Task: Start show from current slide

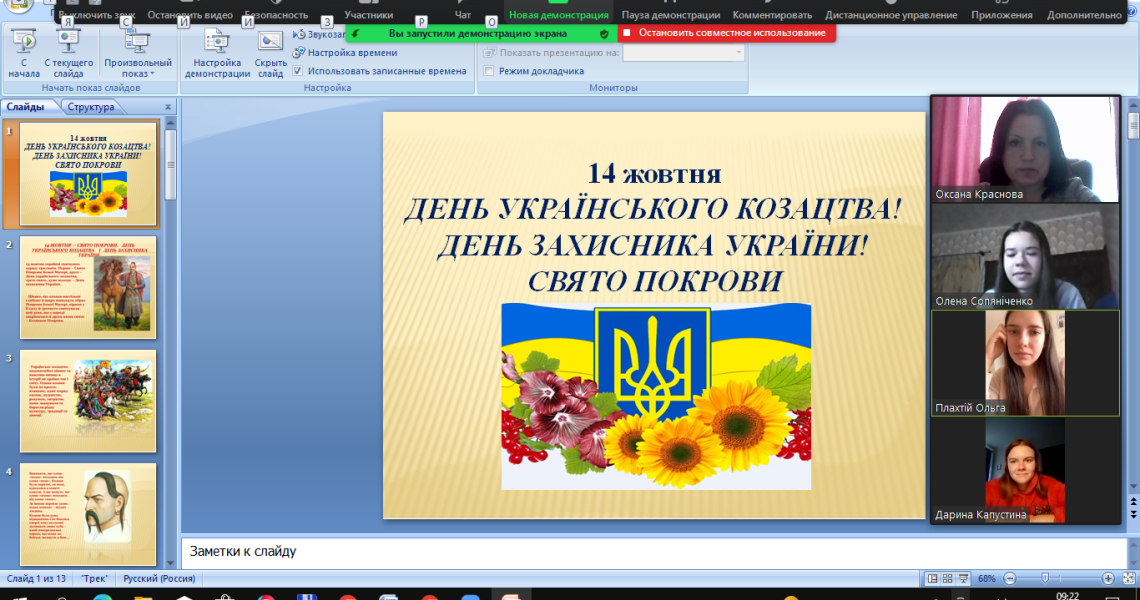Action: pyautogui.click(x=68, y=53)
